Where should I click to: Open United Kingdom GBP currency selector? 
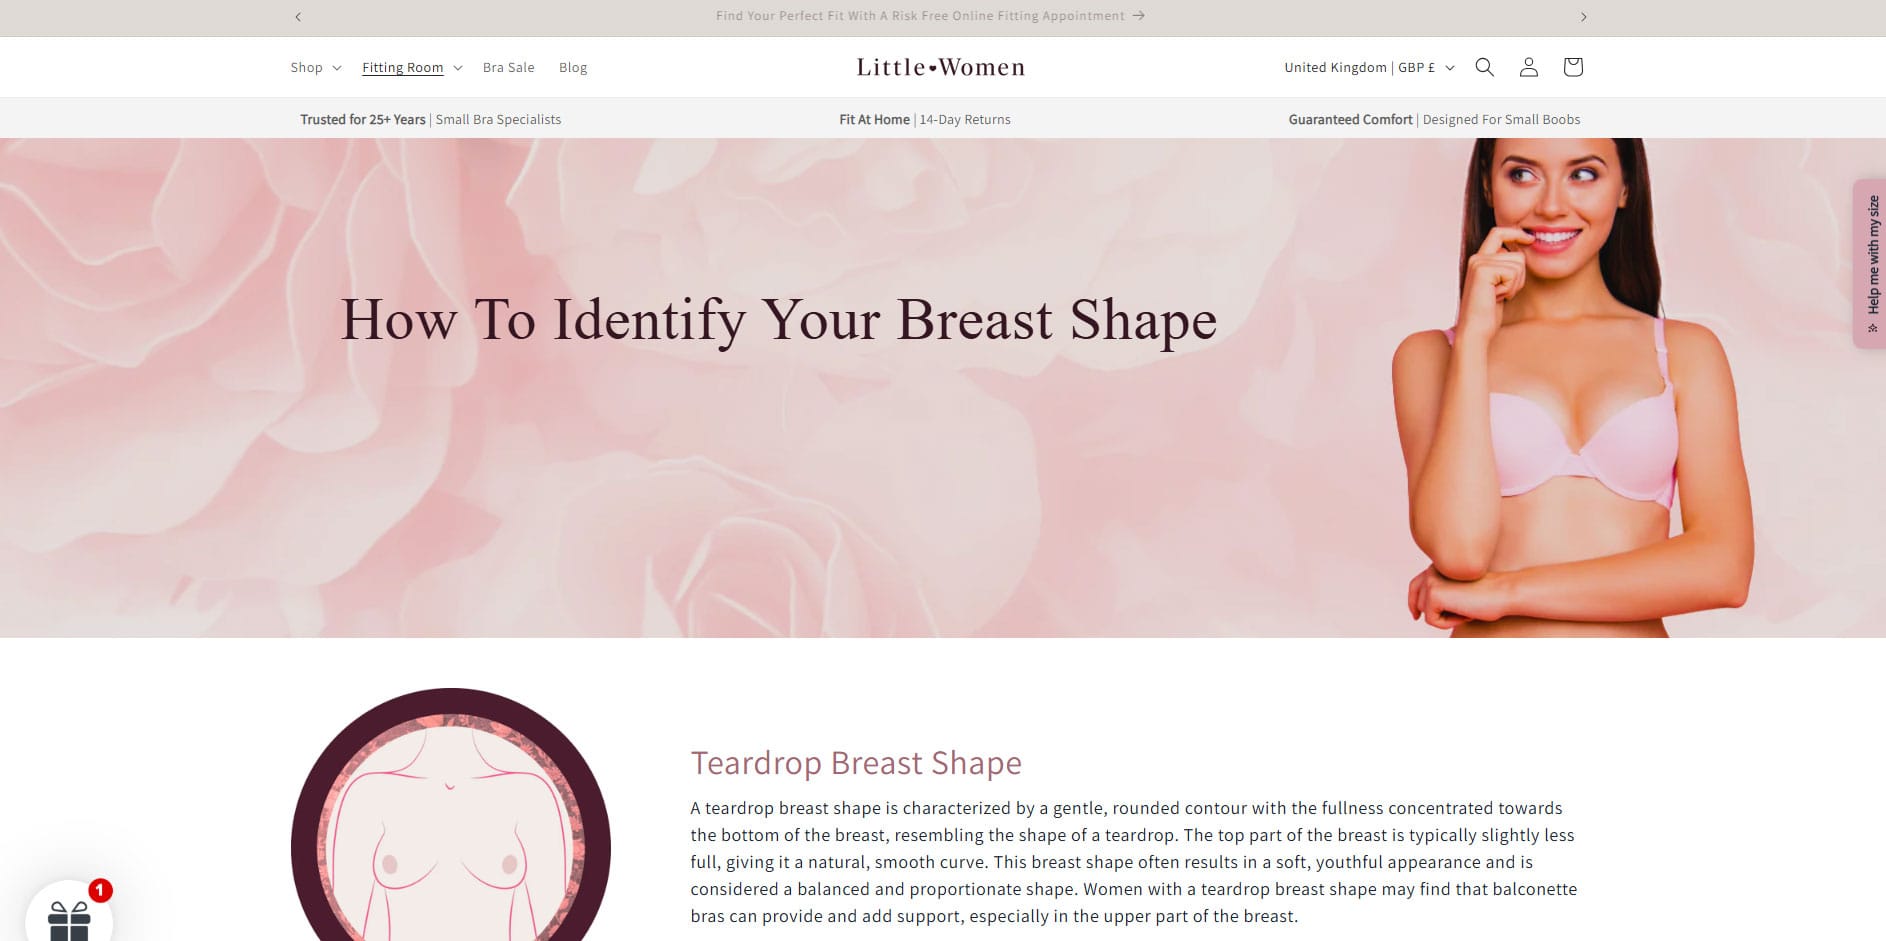pyautogui.click(x=1369, y=67)
